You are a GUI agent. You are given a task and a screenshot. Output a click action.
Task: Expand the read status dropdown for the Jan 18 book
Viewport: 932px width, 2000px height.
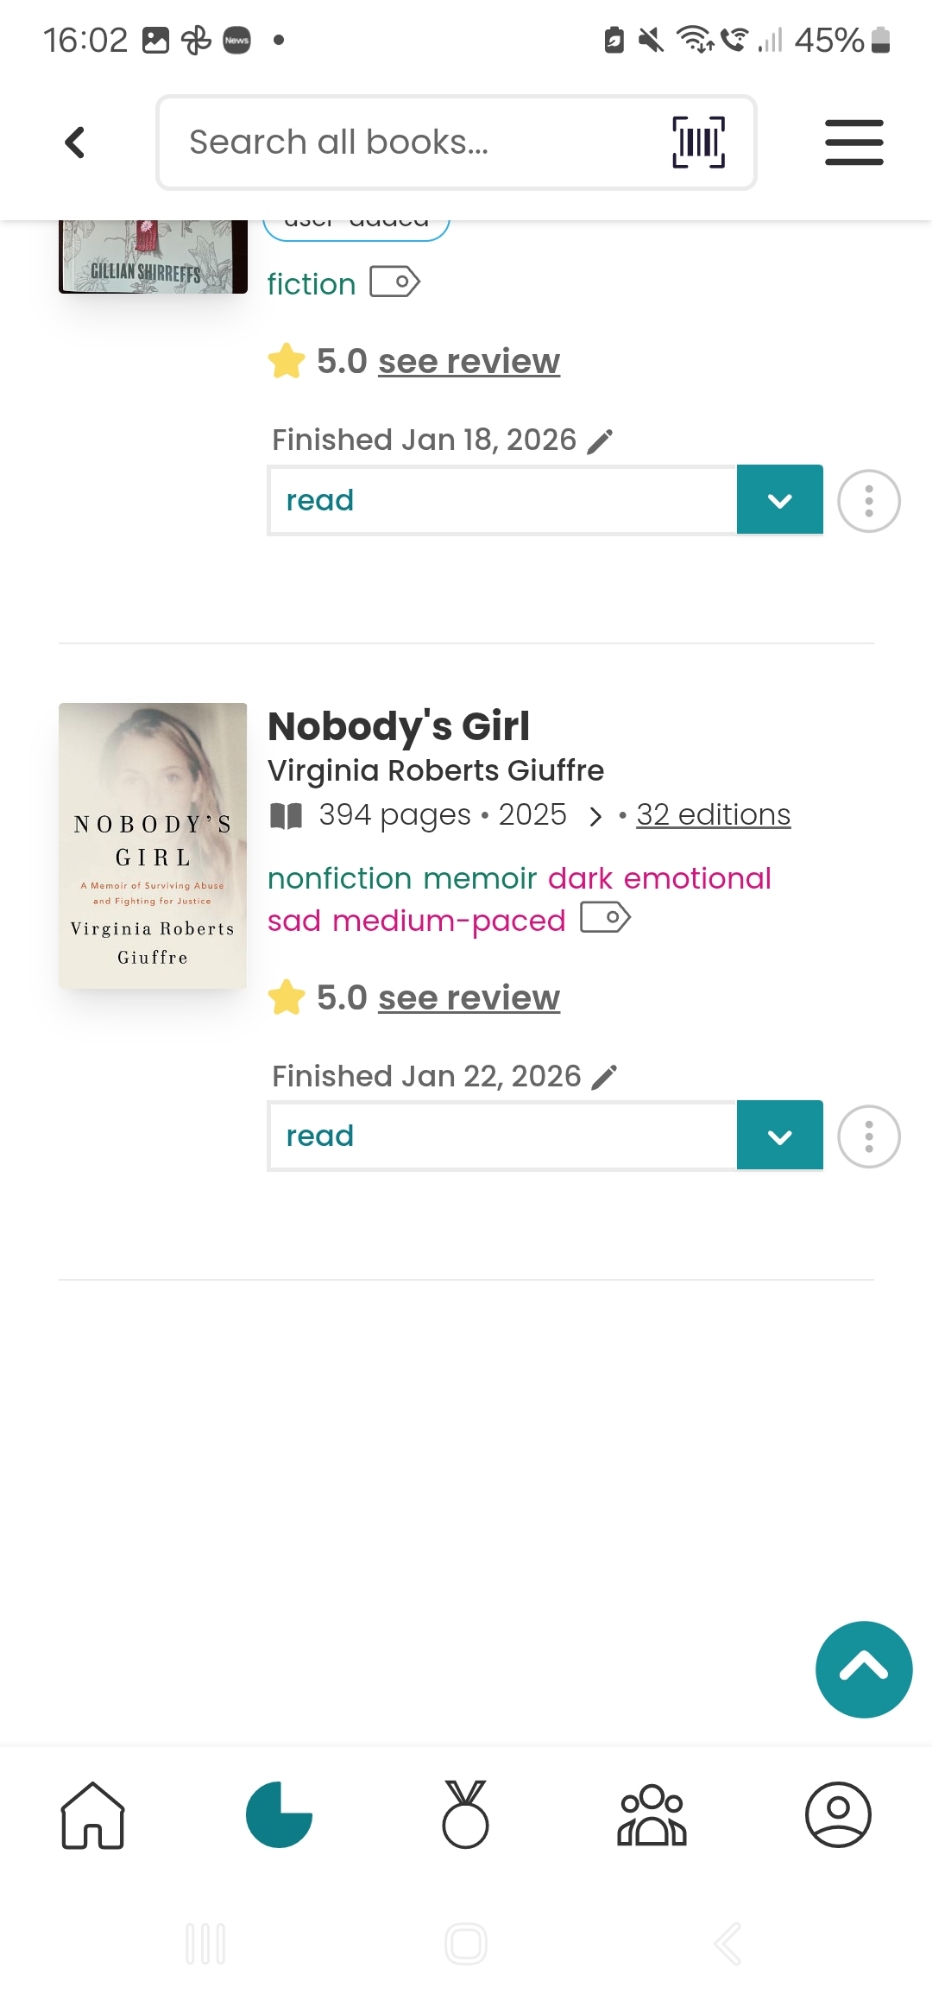tap(779, 500)
